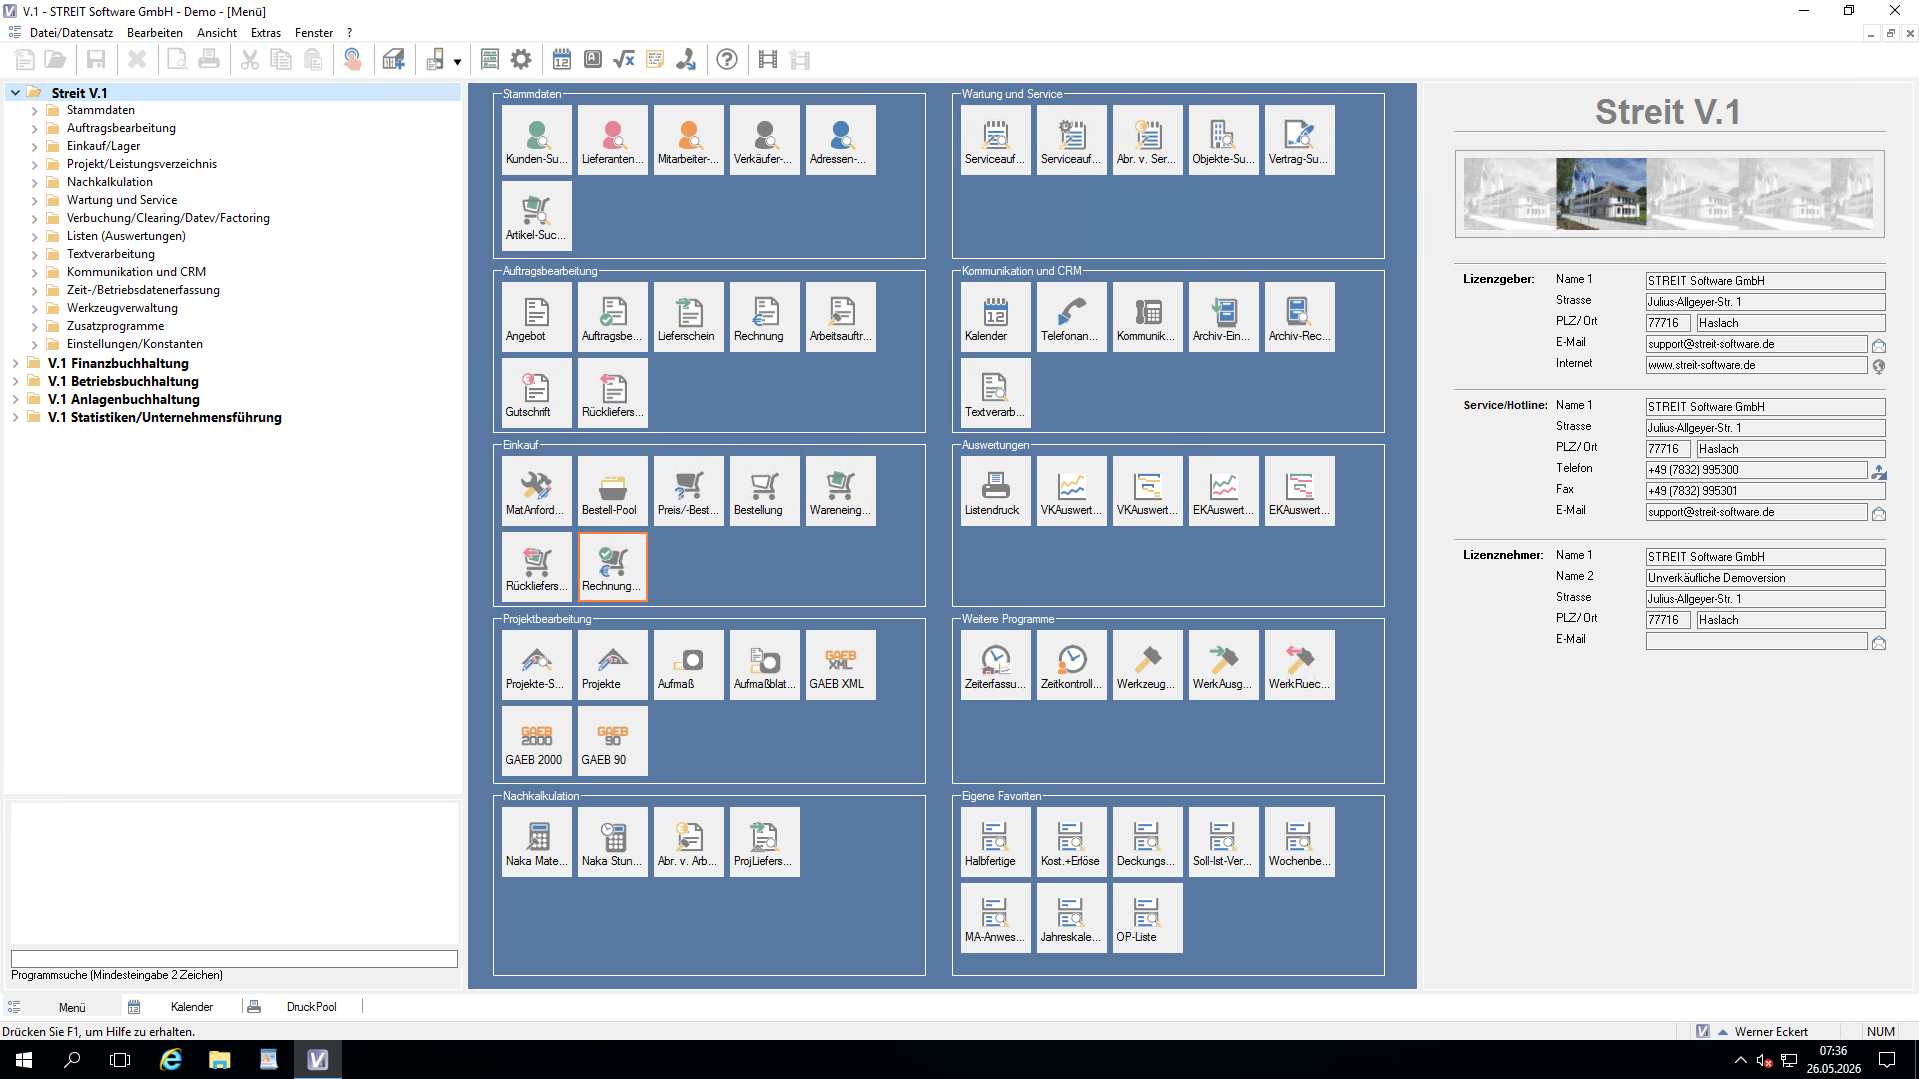Click the Lizenzgeber E-Mail field
The height and width of the screenshot is (1079, 1919).
[x=1756, y=344]
